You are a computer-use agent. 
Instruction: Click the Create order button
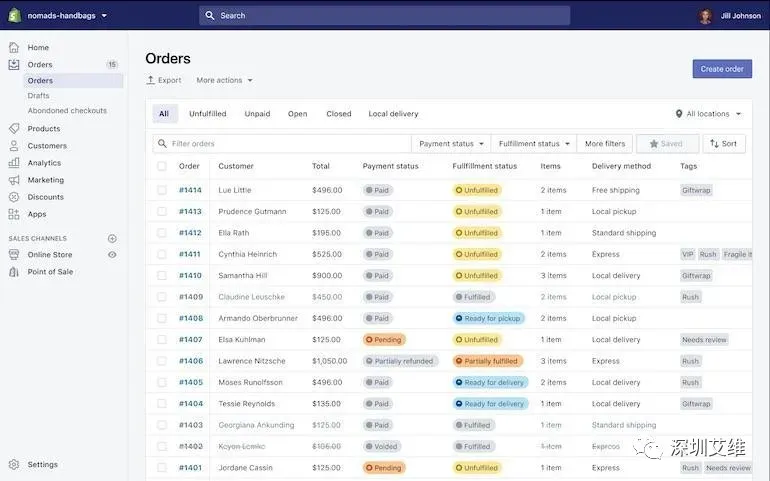click(x=722, y=69)
